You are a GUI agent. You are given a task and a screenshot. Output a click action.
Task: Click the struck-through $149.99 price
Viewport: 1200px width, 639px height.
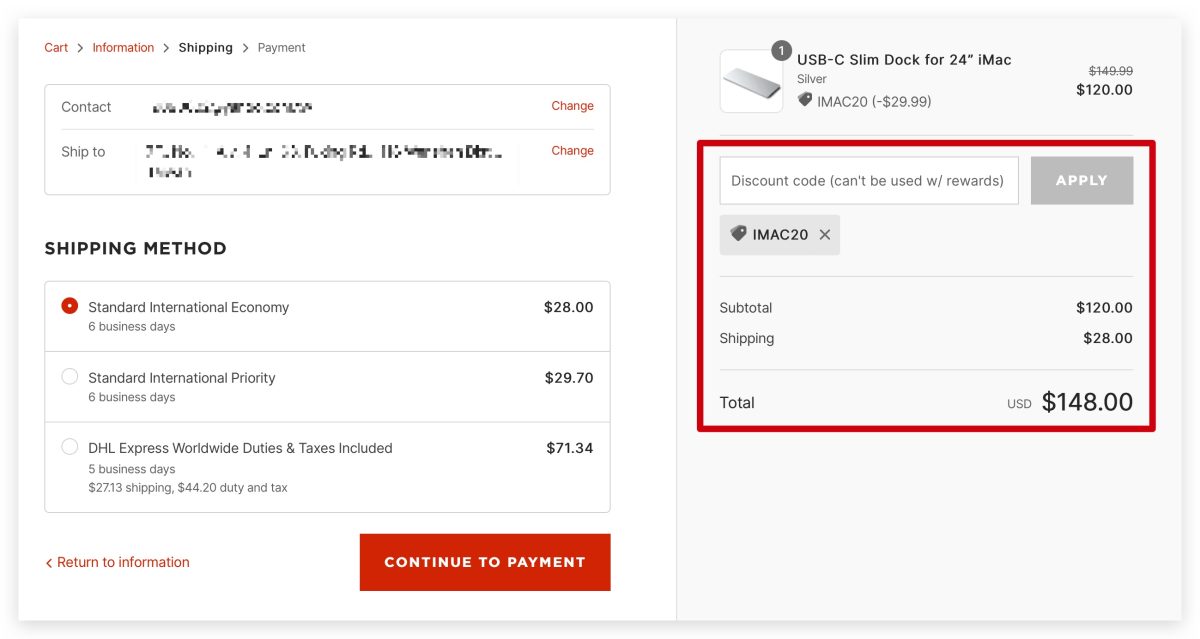tap(1111, 71)
